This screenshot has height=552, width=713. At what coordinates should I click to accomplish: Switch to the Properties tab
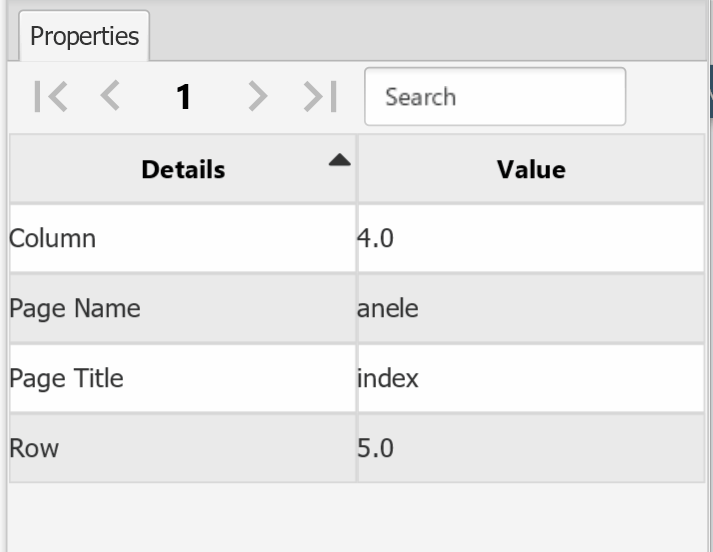[x=84, y=37]
